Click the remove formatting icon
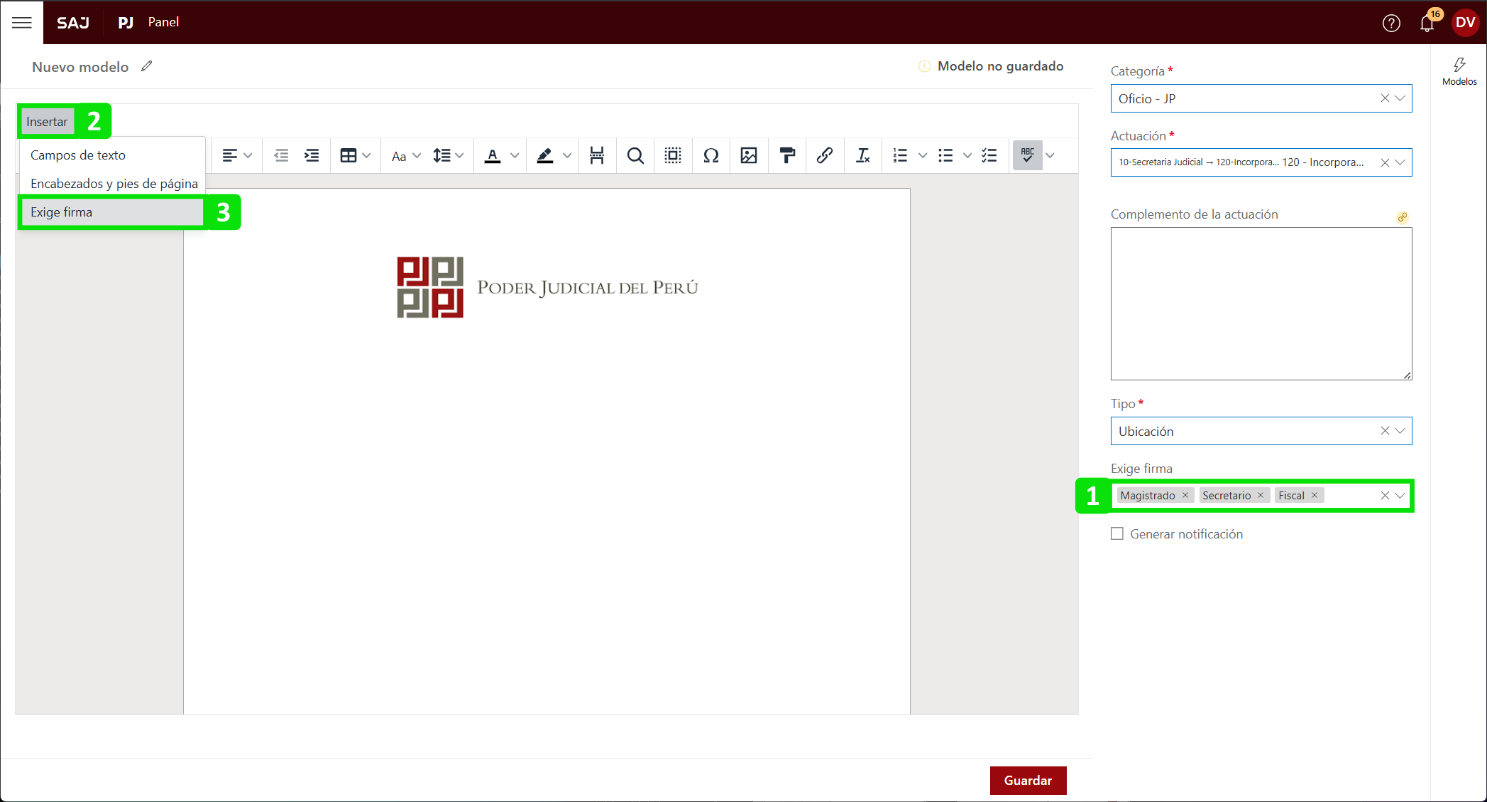Screen dimensions: 1487x802 863,155
